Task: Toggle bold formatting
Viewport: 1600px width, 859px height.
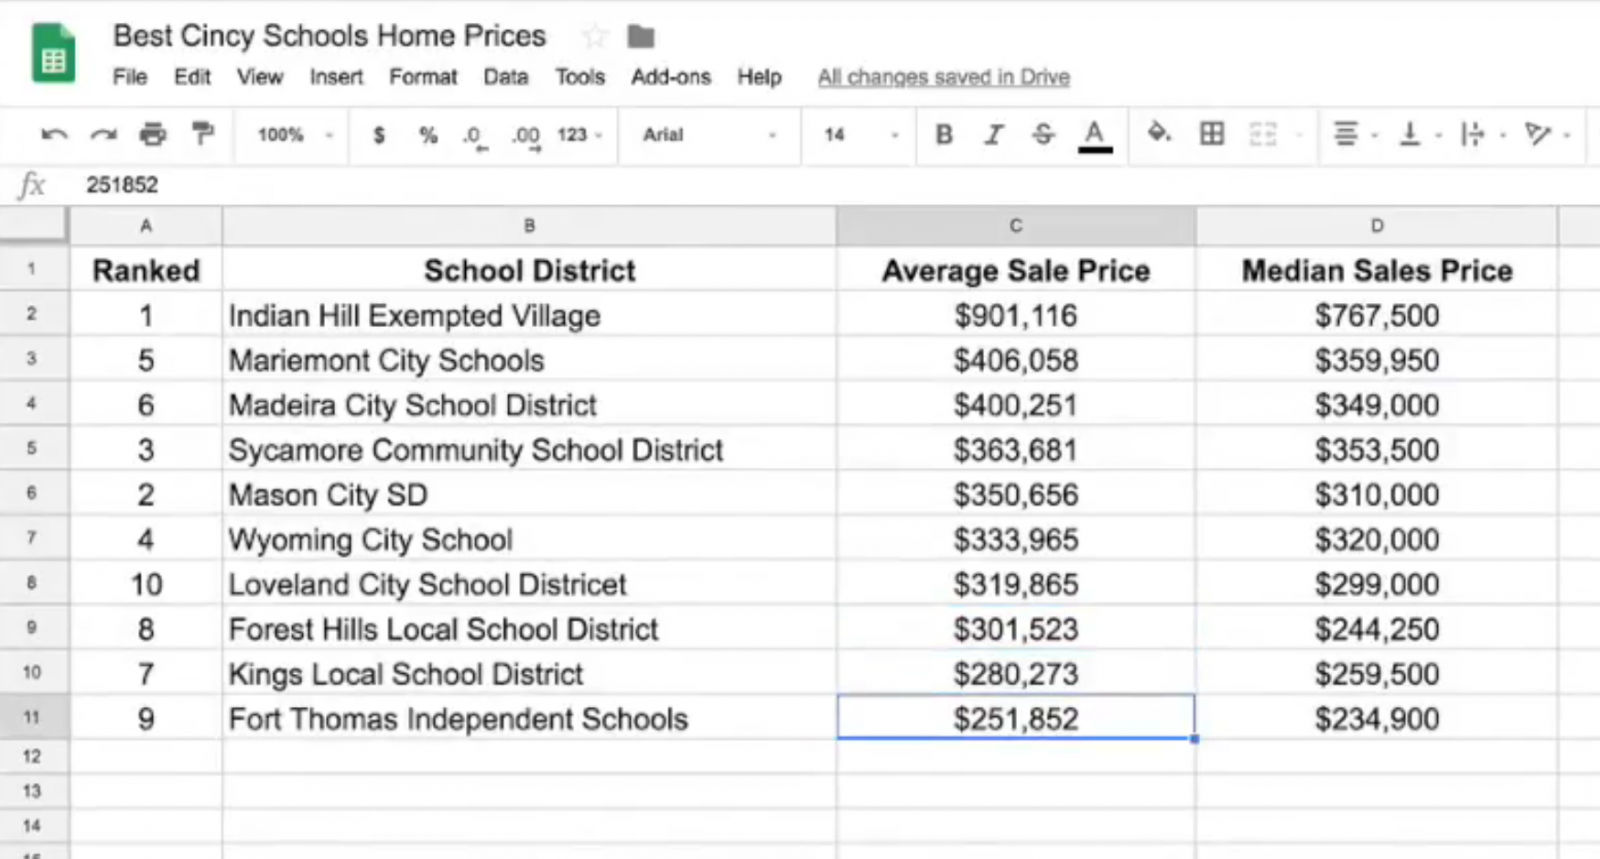Action: pyautogui.click(x=944, y=134)
